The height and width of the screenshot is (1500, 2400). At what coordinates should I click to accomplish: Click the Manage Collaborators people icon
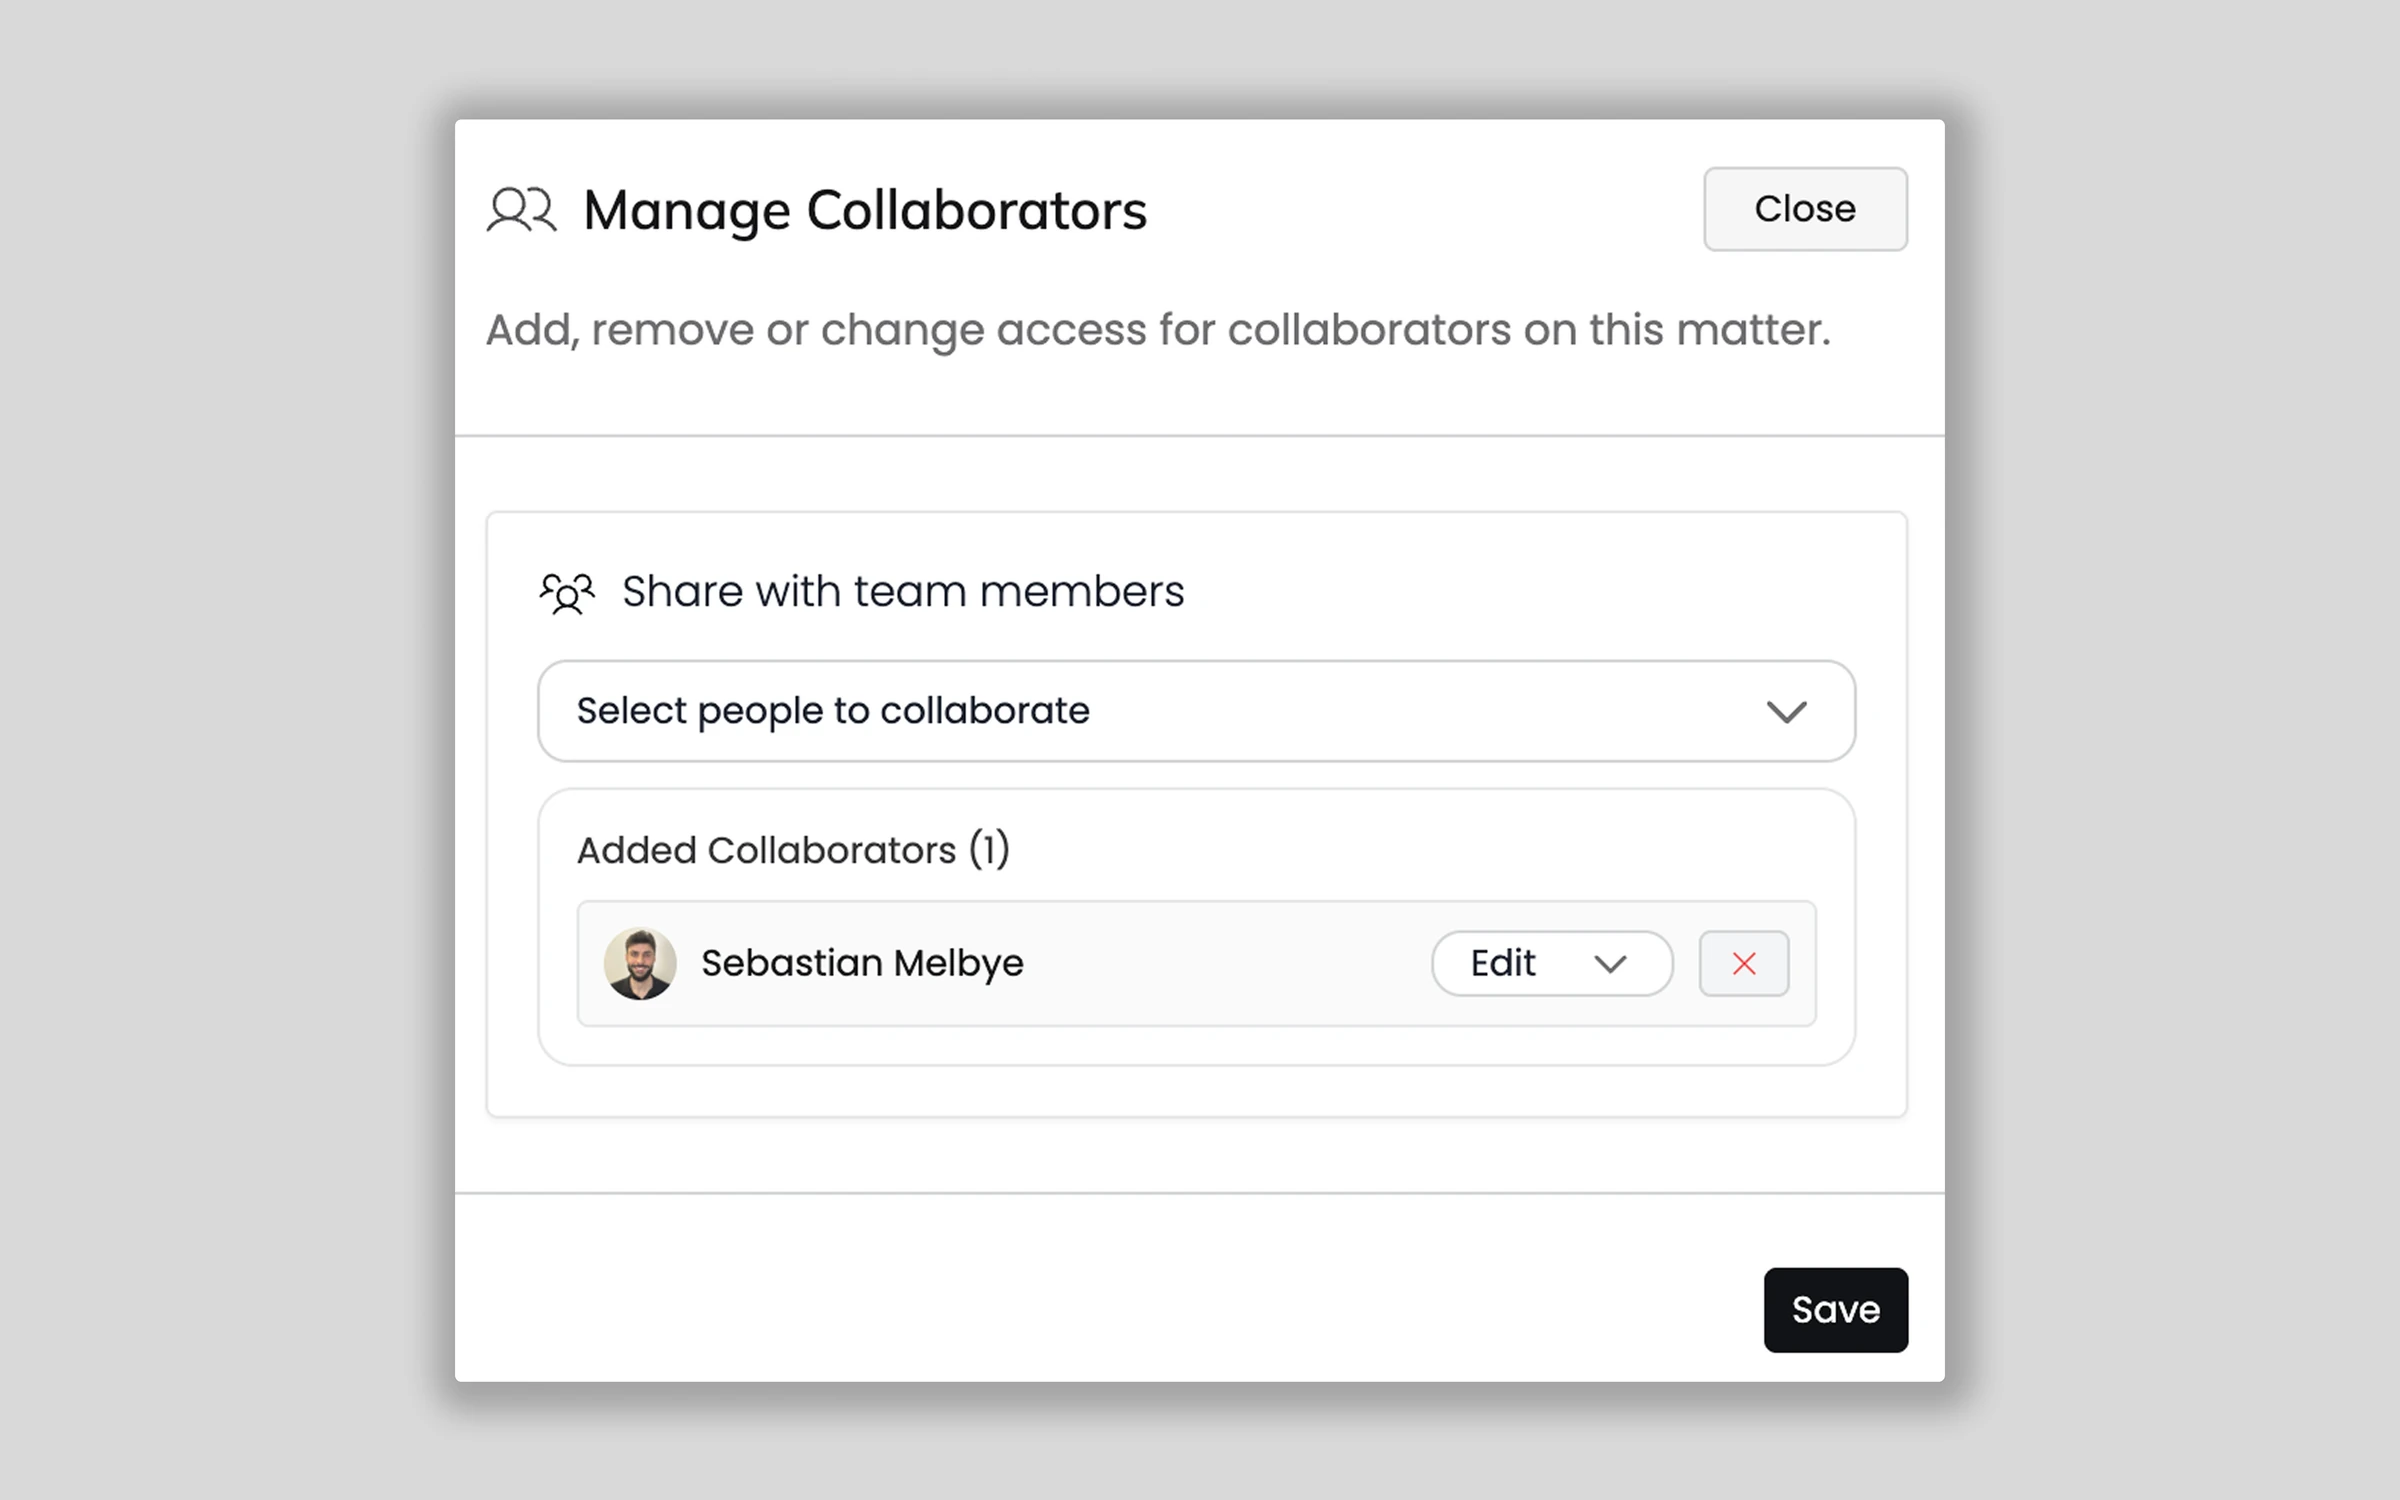[521, 210]
